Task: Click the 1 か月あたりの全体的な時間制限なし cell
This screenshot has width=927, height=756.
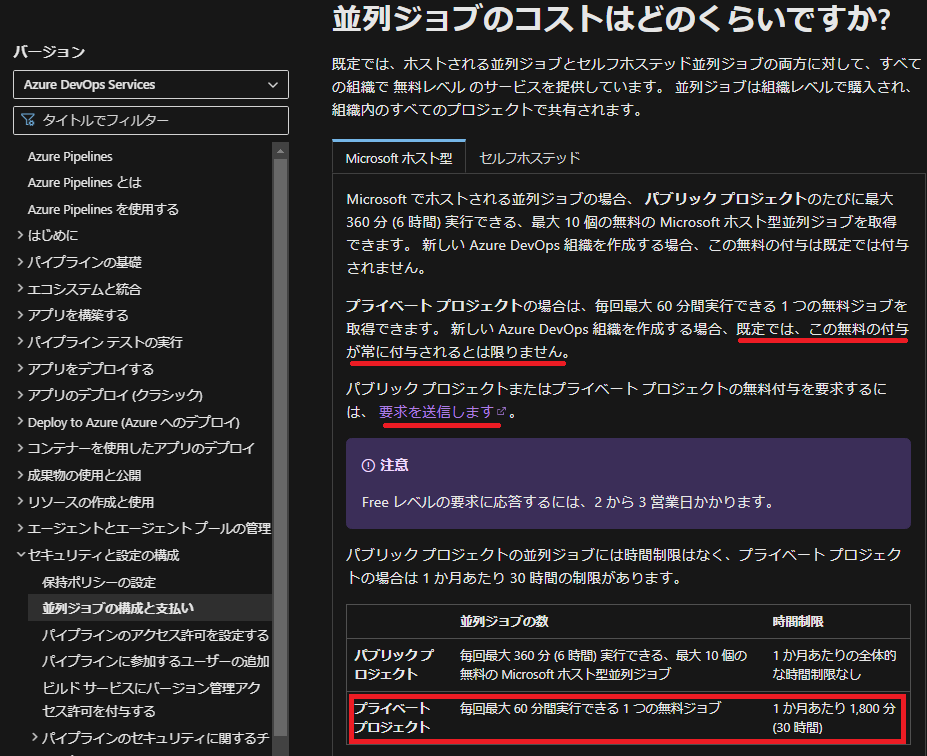Action: [834, 664]
